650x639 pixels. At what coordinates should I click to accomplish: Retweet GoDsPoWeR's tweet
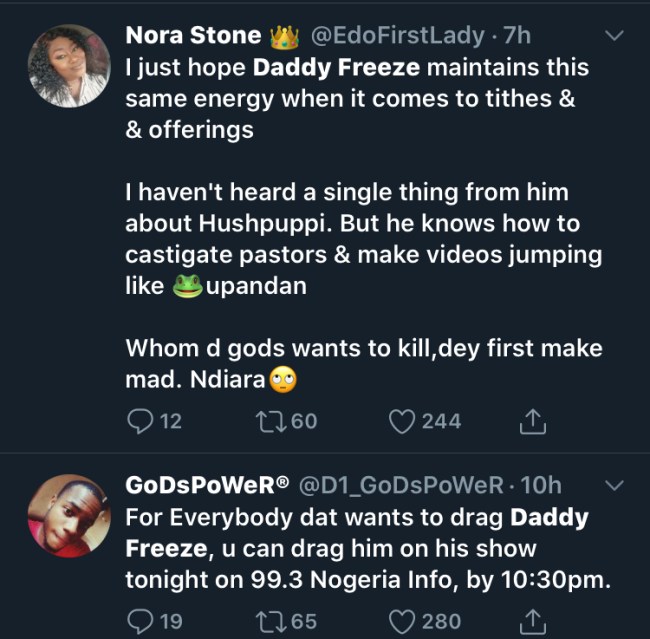pyautogui.click(x=273, y=621)
